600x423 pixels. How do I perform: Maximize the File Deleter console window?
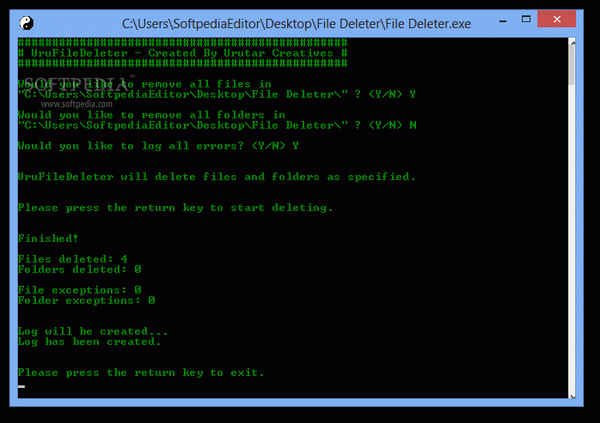[526, 19]
